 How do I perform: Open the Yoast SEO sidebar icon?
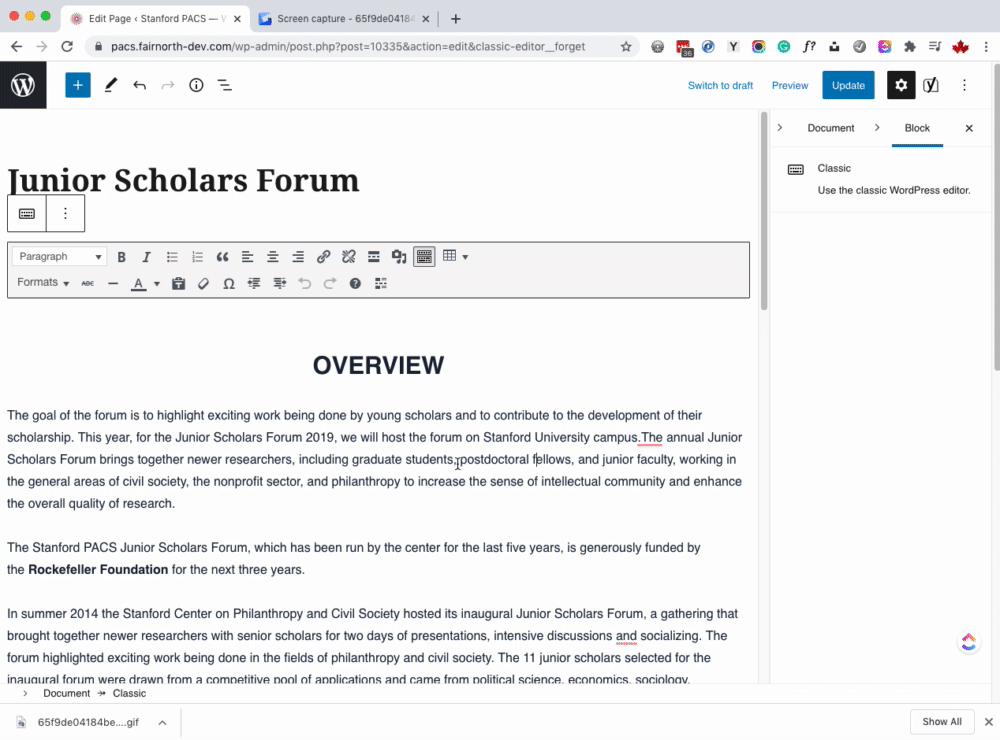tap(931, 85)
